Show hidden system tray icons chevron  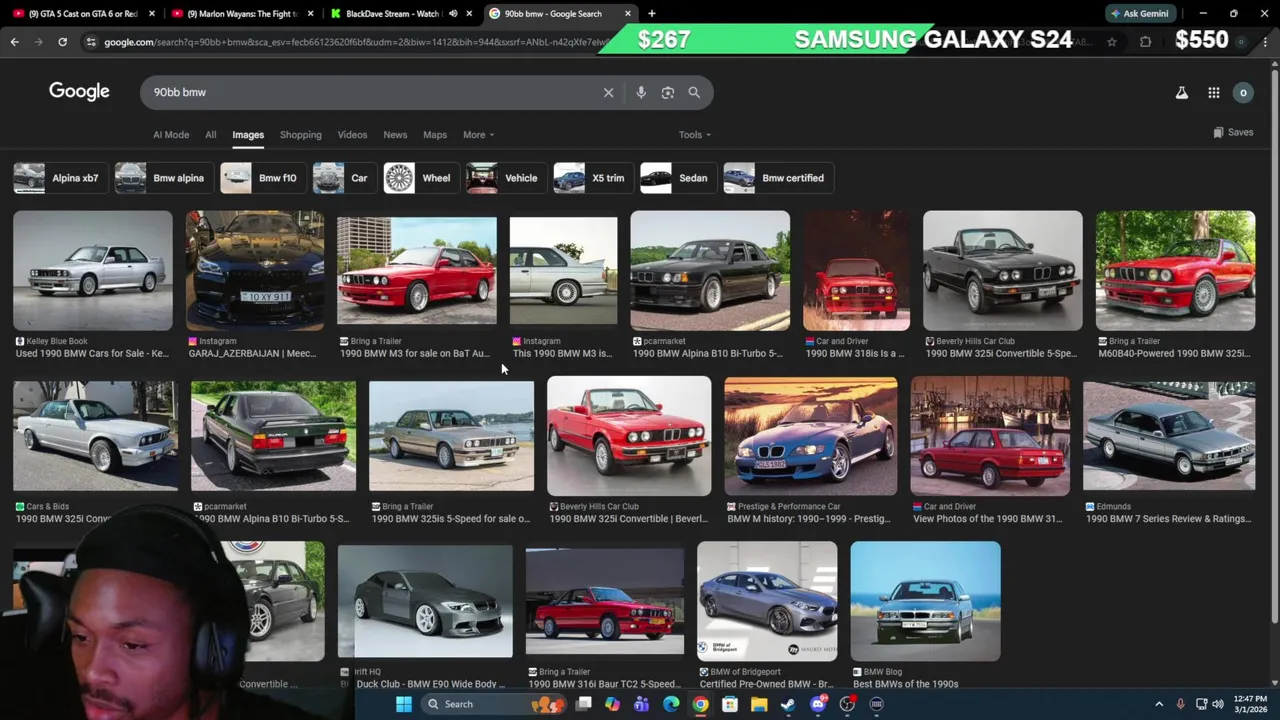[x=1159, y=704]
